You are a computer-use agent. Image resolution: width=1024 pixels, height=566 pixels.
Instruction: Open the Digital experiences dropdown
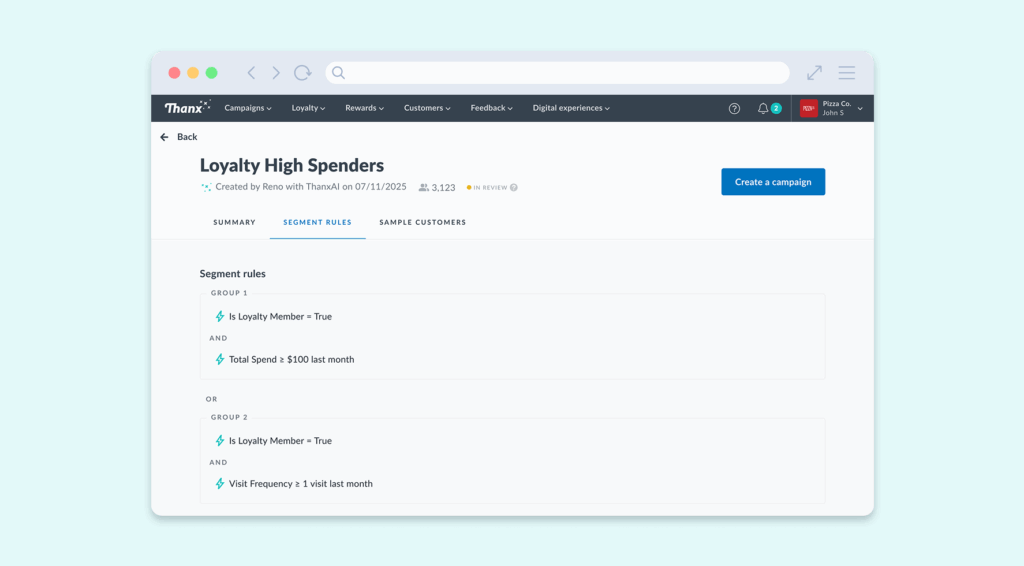click(570, 108)
